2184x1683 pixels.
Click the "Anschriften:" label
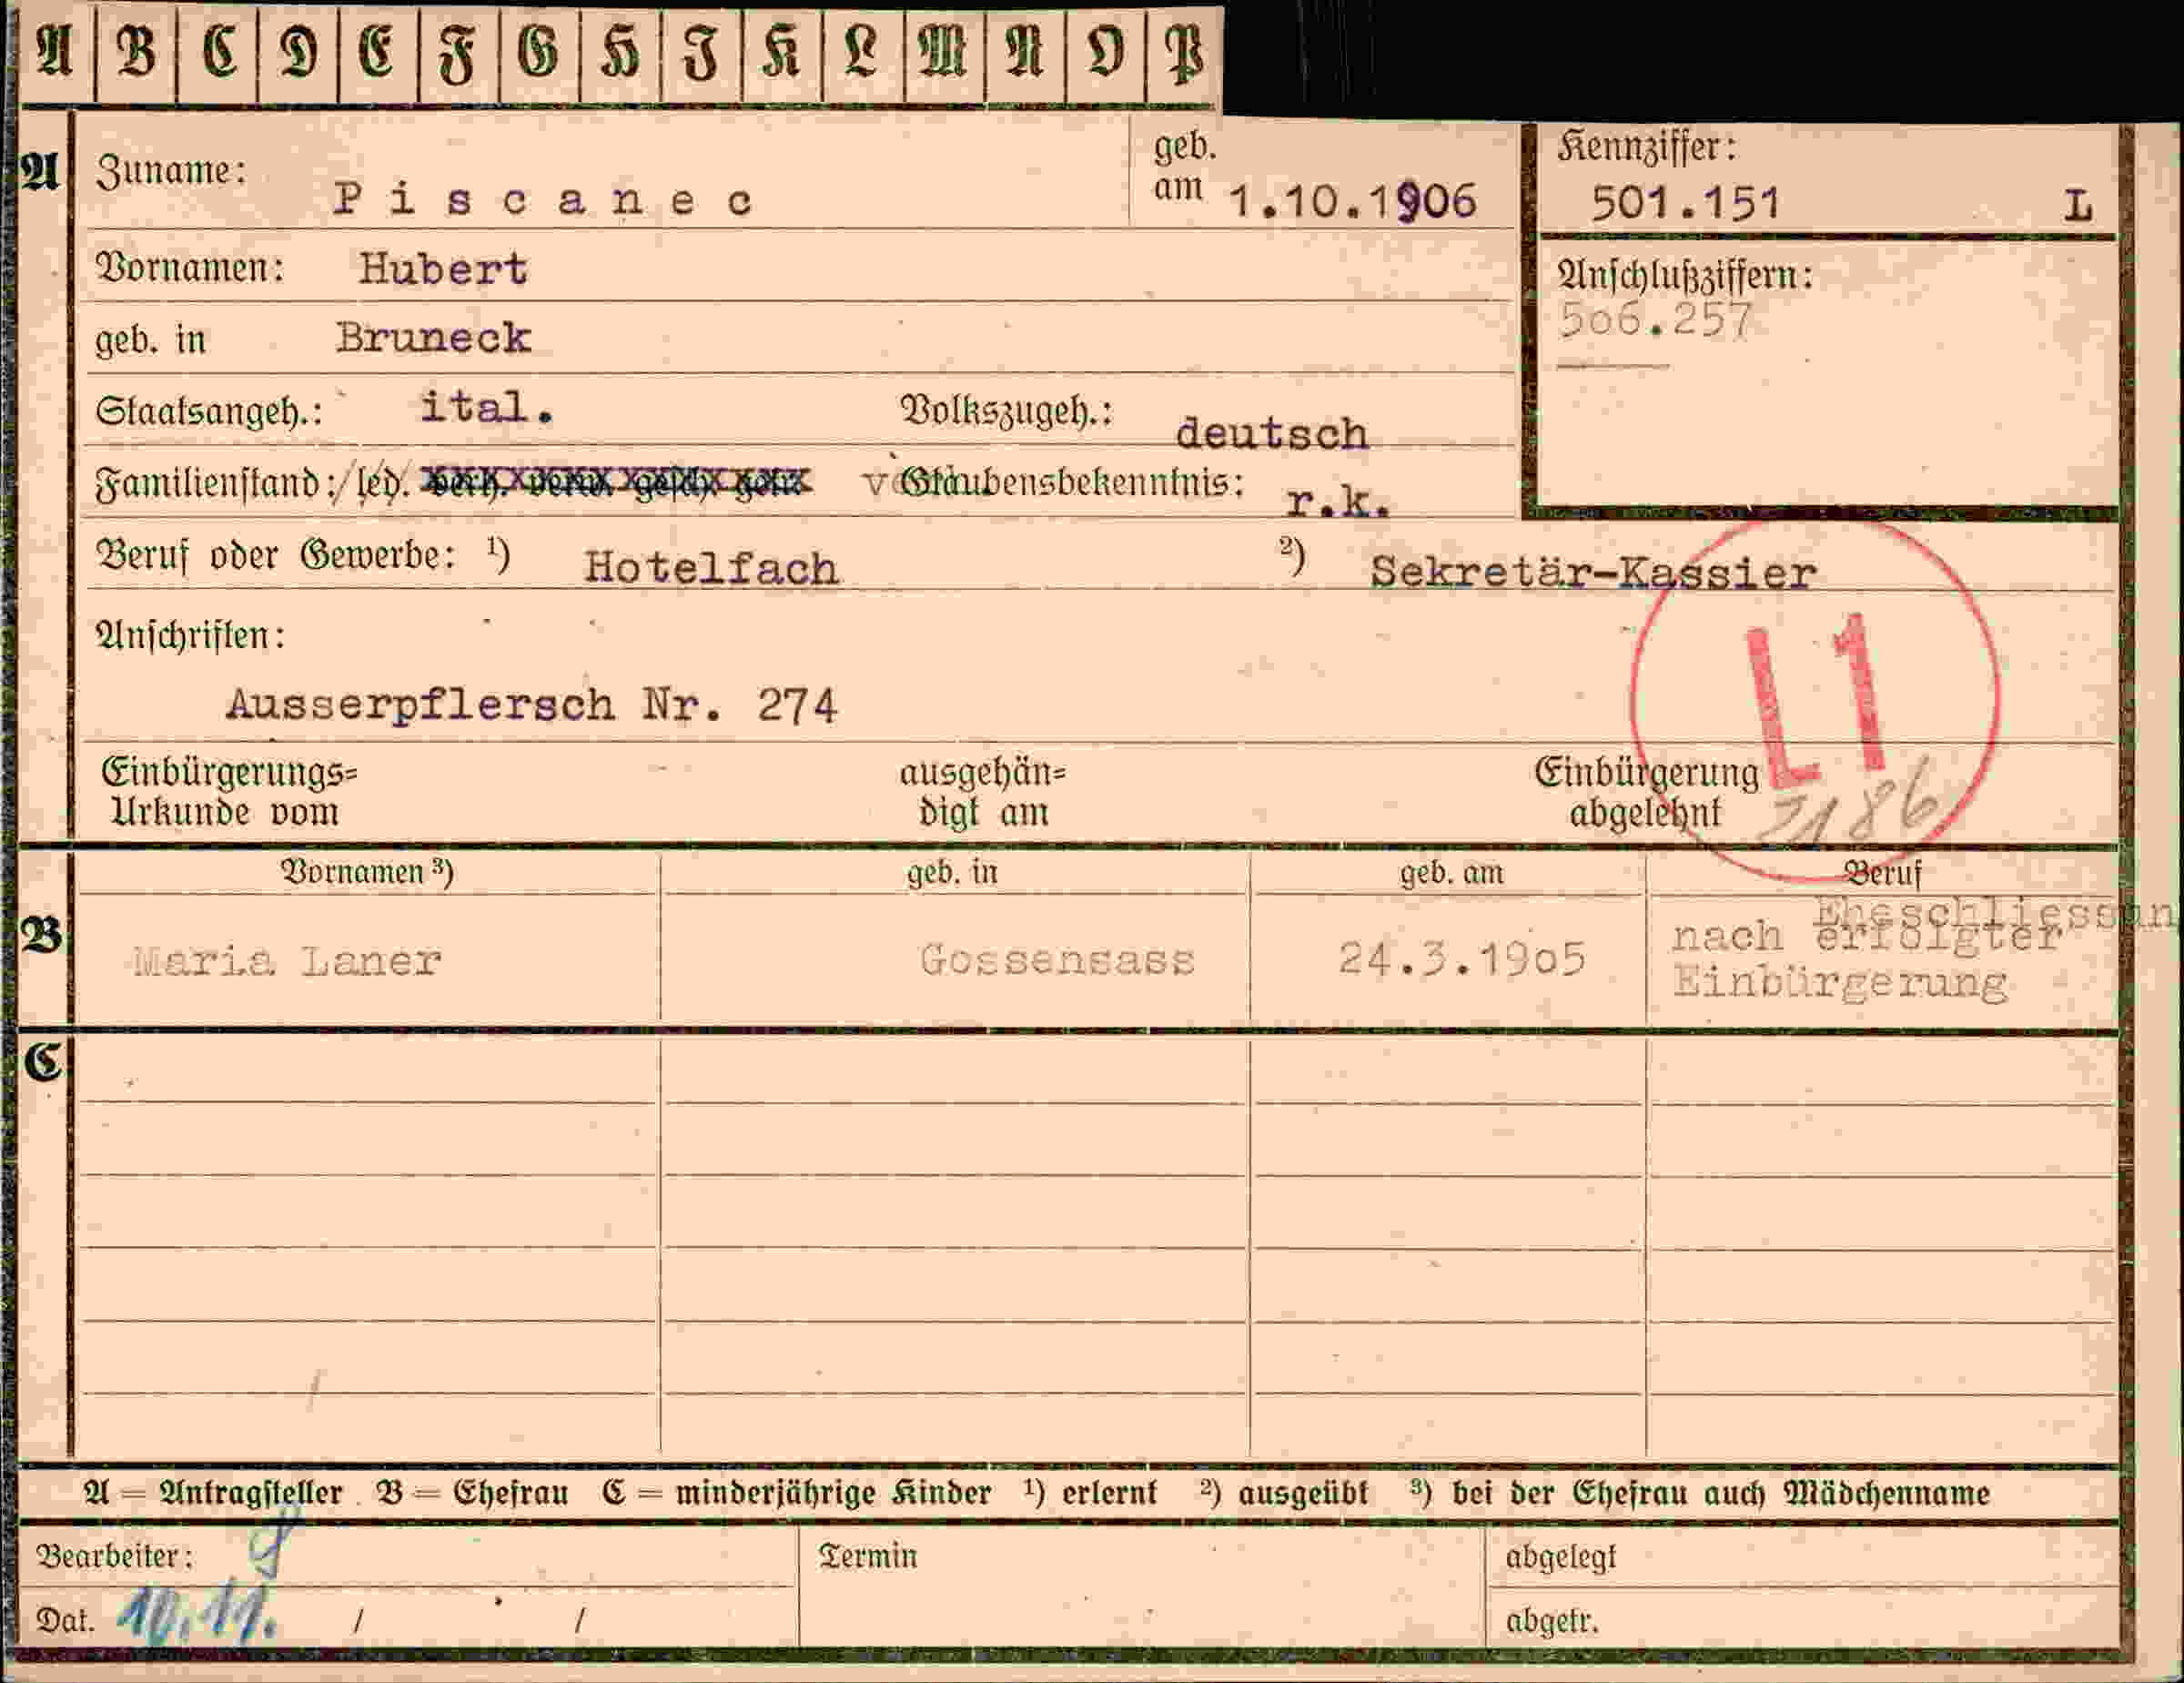pos(190,635)
